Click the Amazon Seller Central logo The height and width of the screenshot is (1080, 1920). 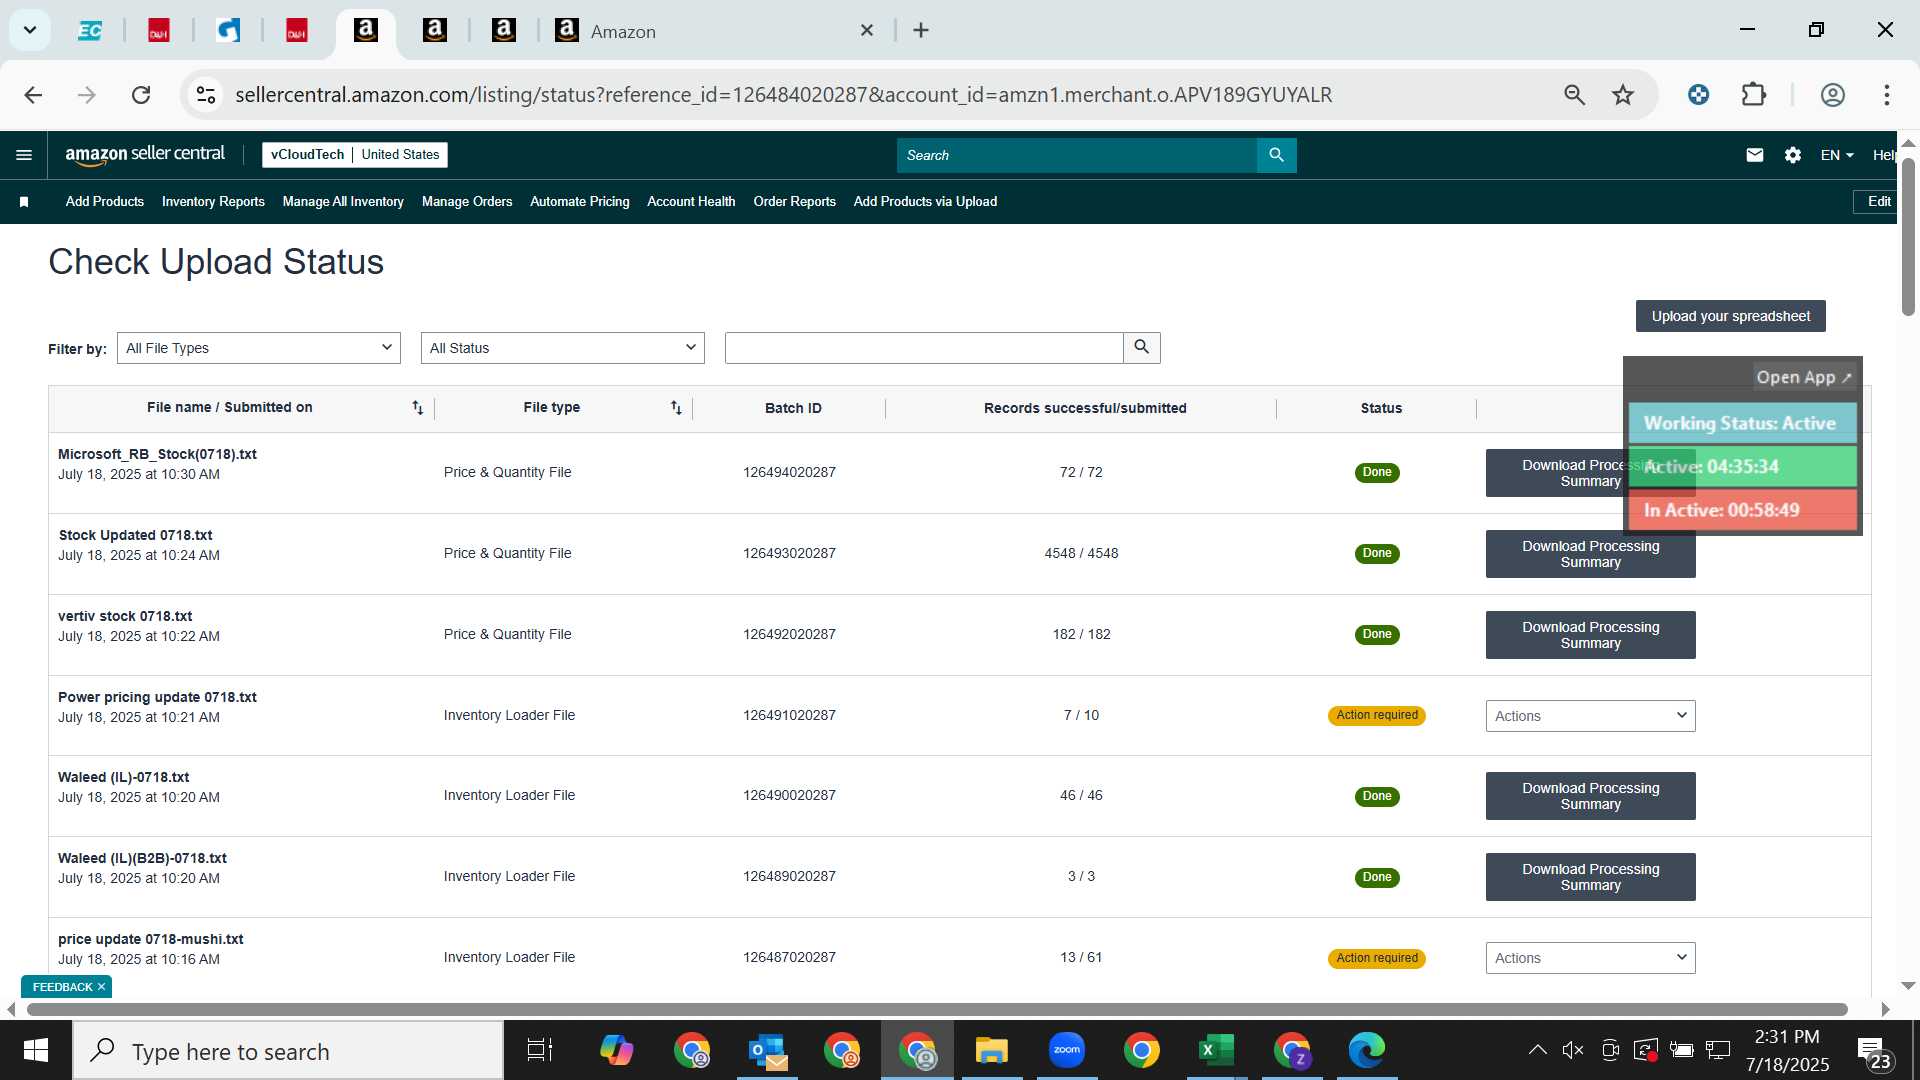(145, 155)
